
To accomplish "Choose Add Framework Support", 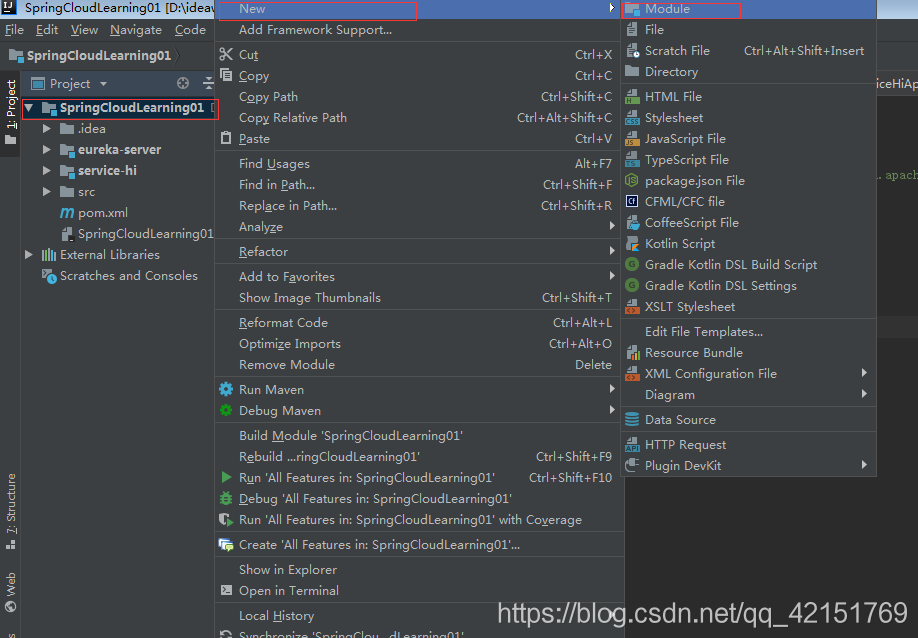I will (x=418, y=30).
